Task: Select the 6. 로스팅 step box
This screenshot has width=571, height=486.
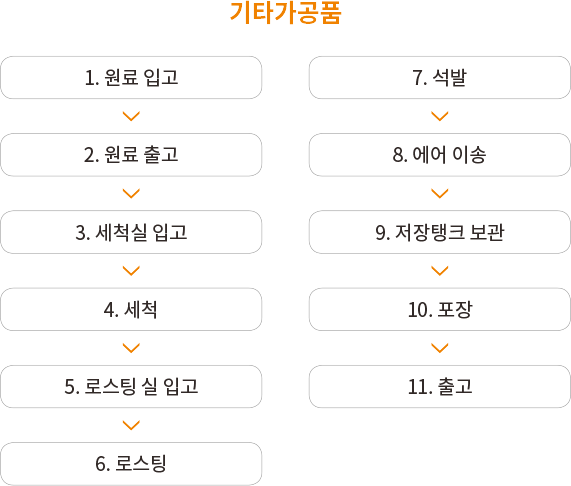Action: coord(131,464)
